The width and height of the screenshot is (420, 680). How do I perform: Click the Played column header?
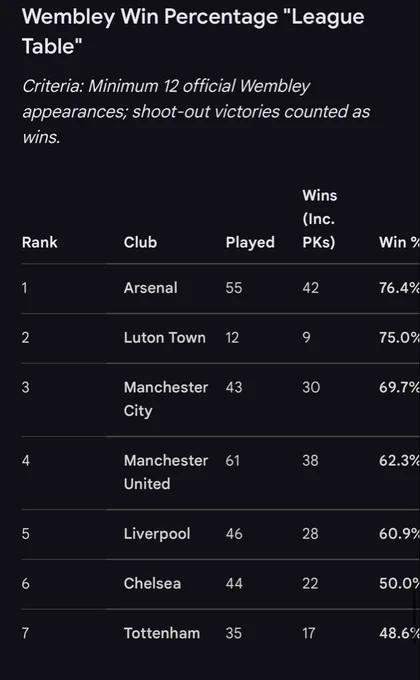click(250, 242)
